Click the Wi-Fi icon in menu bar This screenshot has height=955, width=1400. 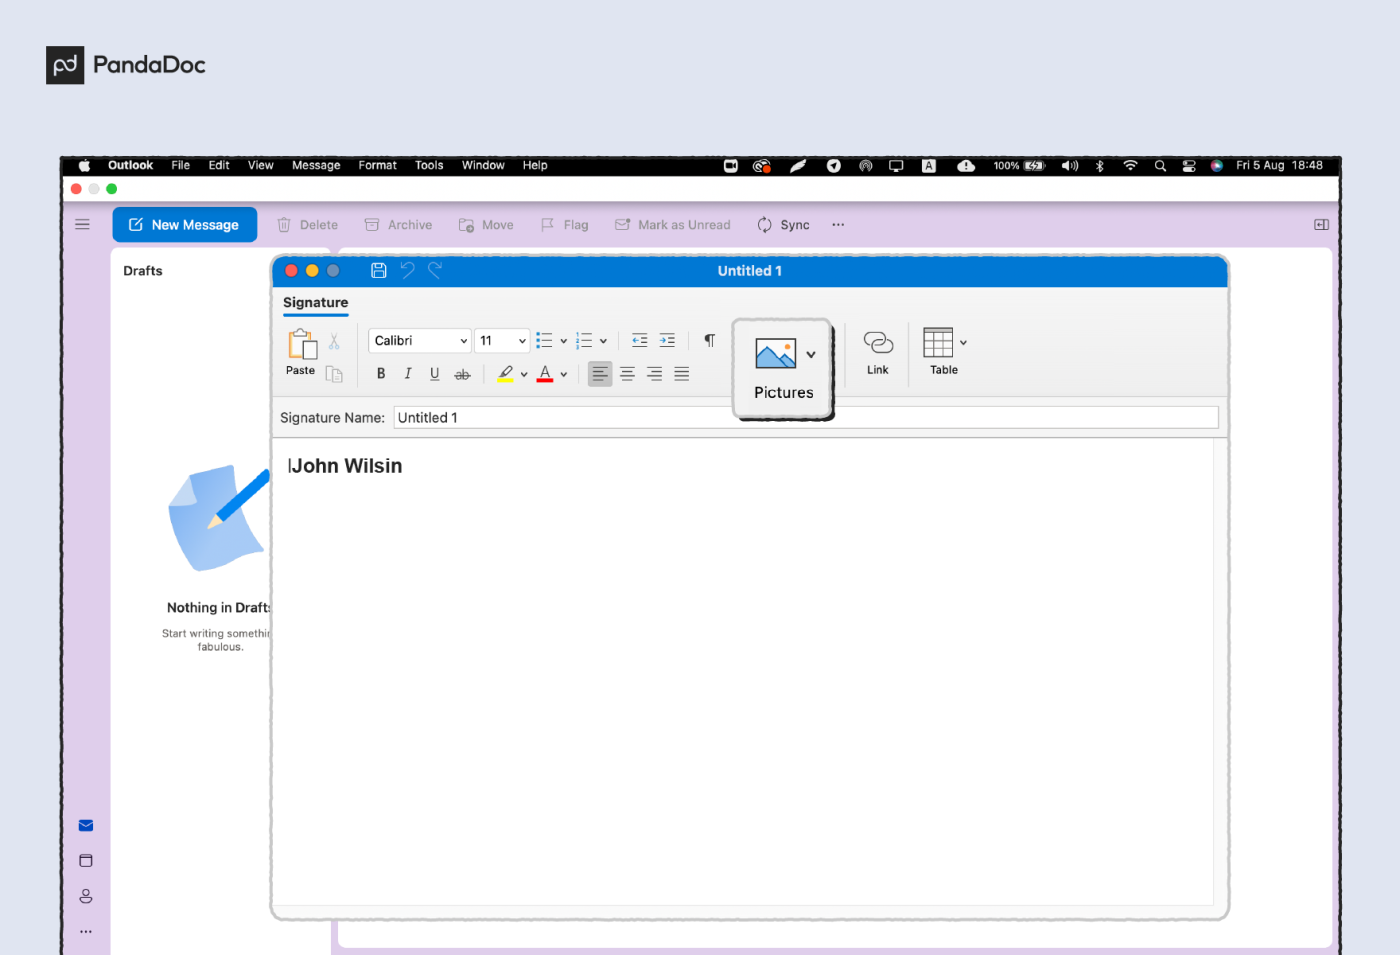coord(1130,166)
